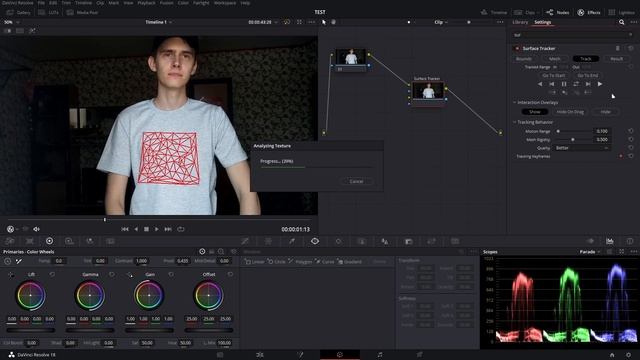Reset the Offset color wheel
640x360 pixels.
(x=231, y=274)
